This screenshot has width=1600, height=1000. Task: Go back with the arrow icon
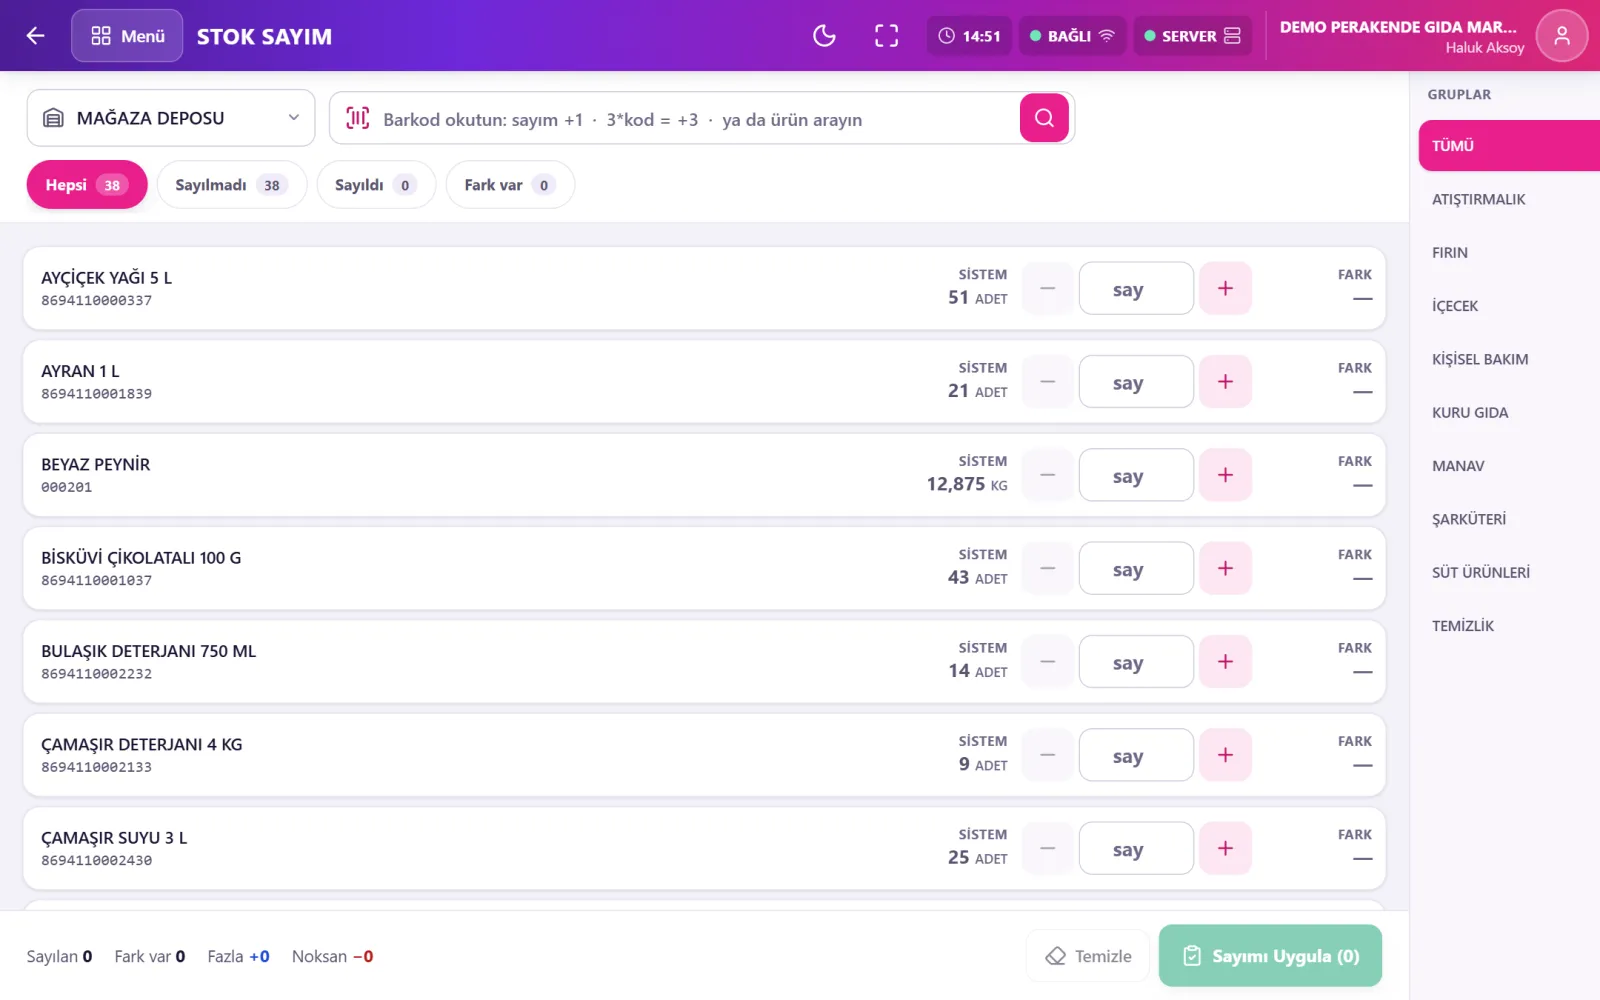[36, 36]
